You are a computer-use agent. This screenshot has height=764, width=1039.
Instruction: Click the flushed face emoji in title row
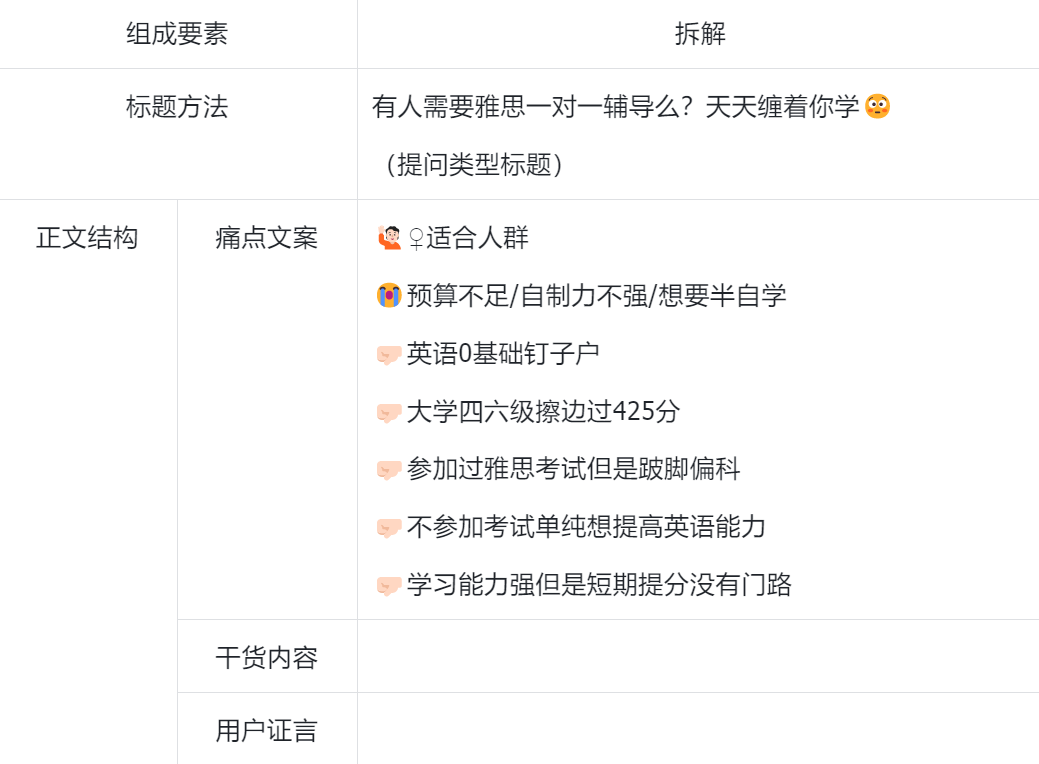point(877,106)
